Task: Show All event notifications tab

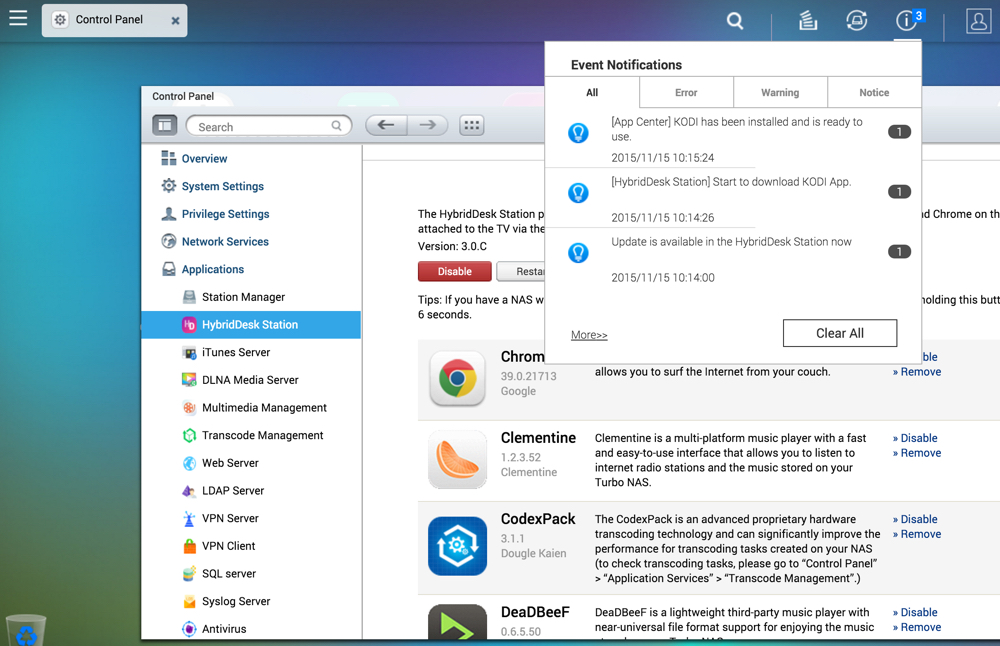Action: 592,92
